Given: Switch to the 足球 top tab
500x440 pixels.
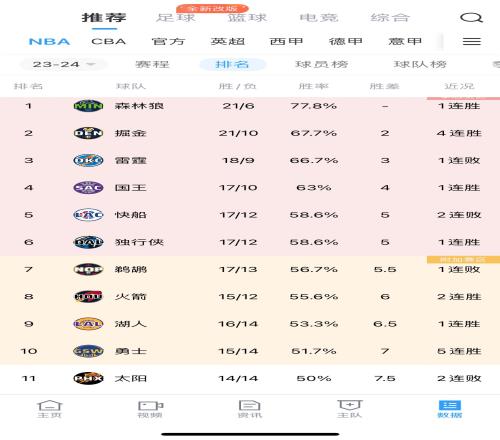Looking at the screenshot, I should 176,17.
